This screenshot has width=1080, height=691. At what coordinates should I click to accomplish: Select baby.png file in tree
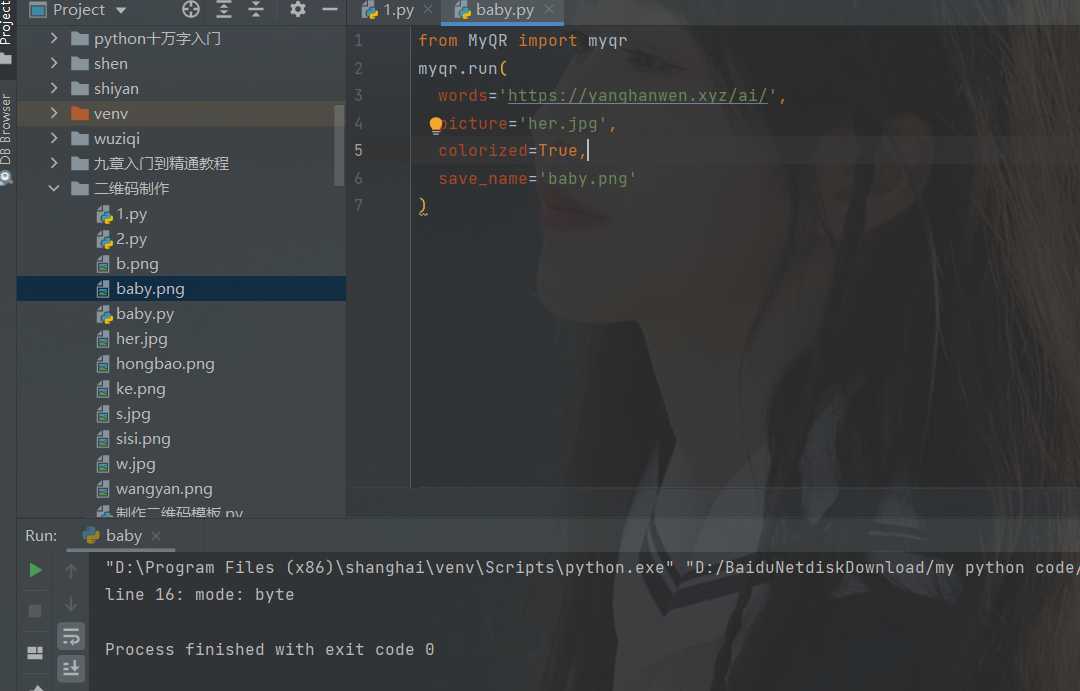(x=181, y=289)
